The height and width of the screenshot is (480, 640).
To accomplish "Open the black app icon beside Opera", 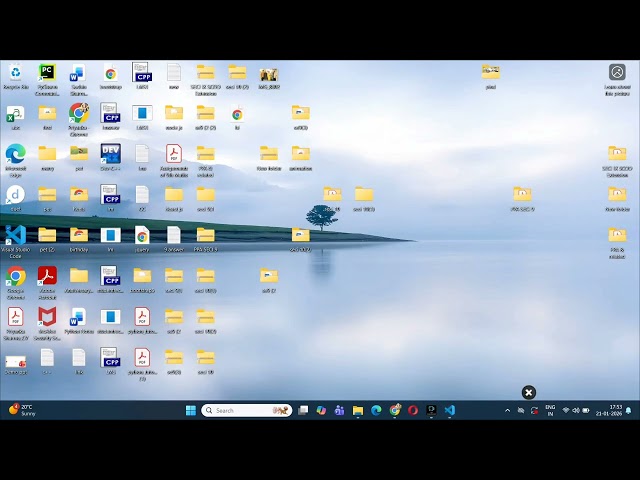I will (431, 410).
